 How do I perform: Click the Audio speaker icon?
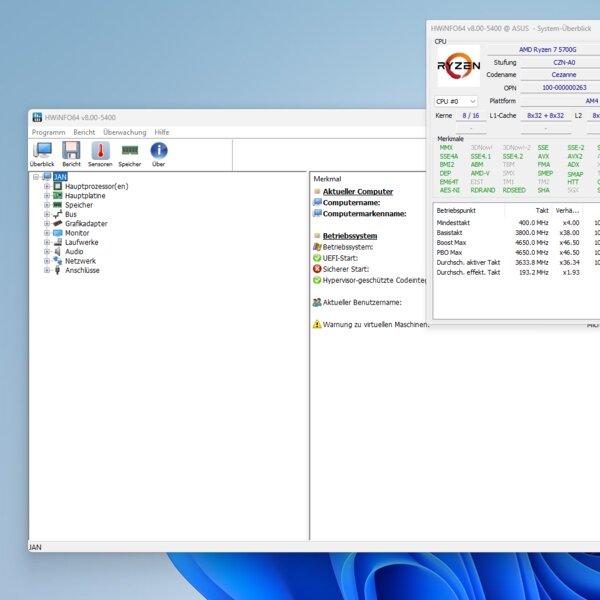(x=57, y=251)
